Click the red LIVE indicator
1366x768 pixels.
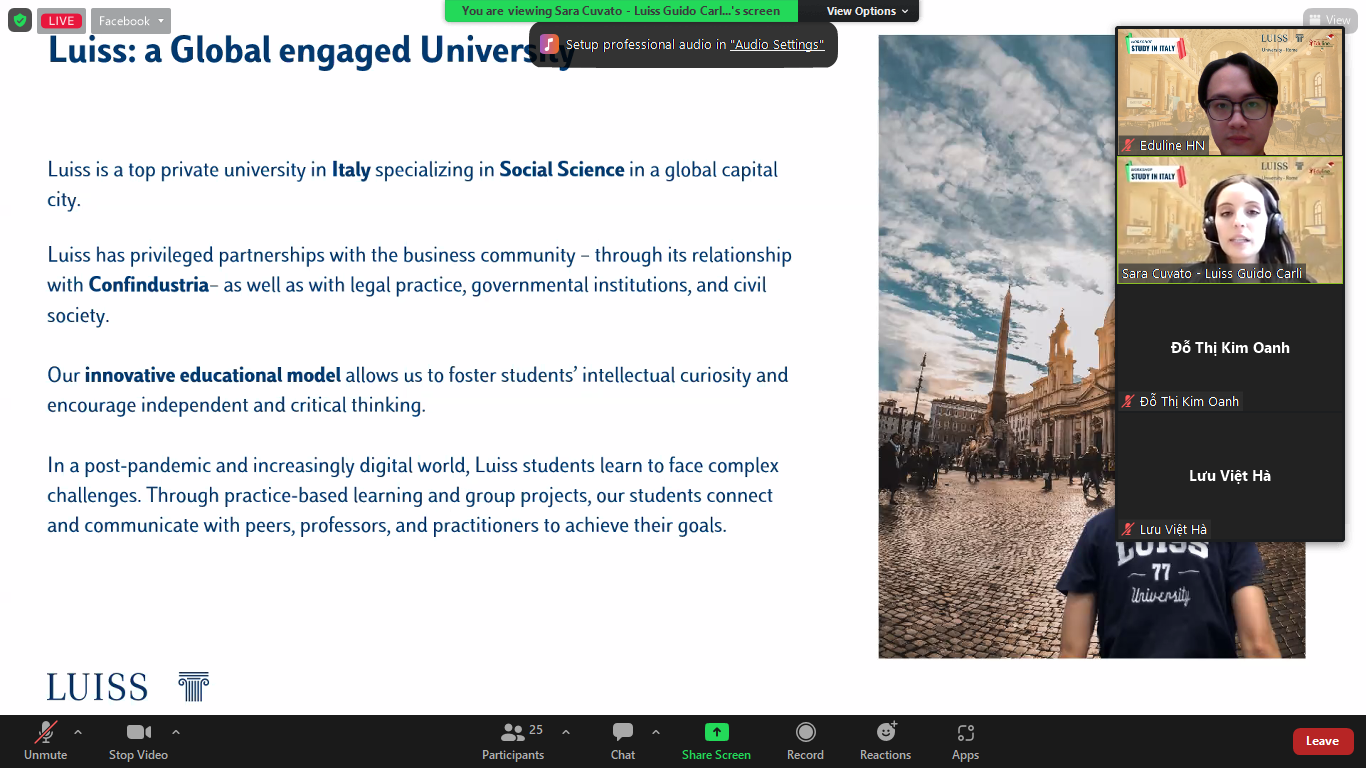[x=62, y=21]
